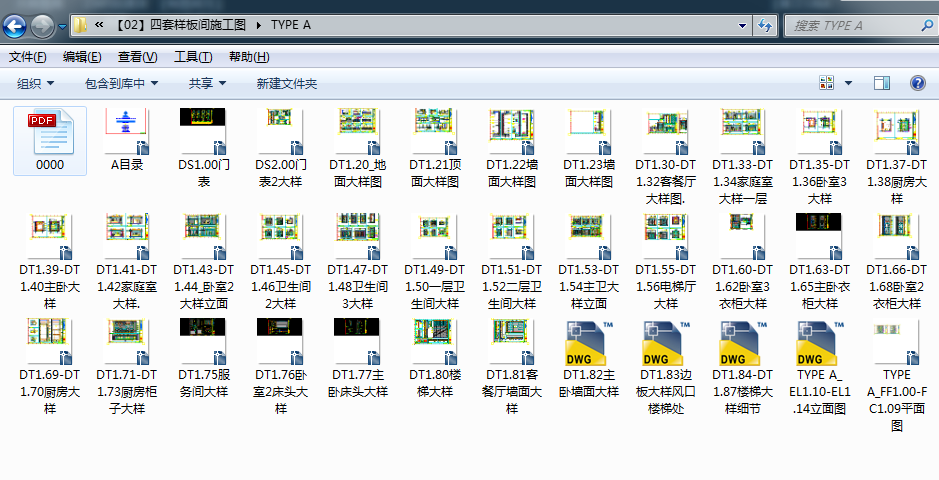The image size is (939, 480).
Task: Select DT1.69-DT1.70厨房大样 file
Action: [x=50, y=367]
